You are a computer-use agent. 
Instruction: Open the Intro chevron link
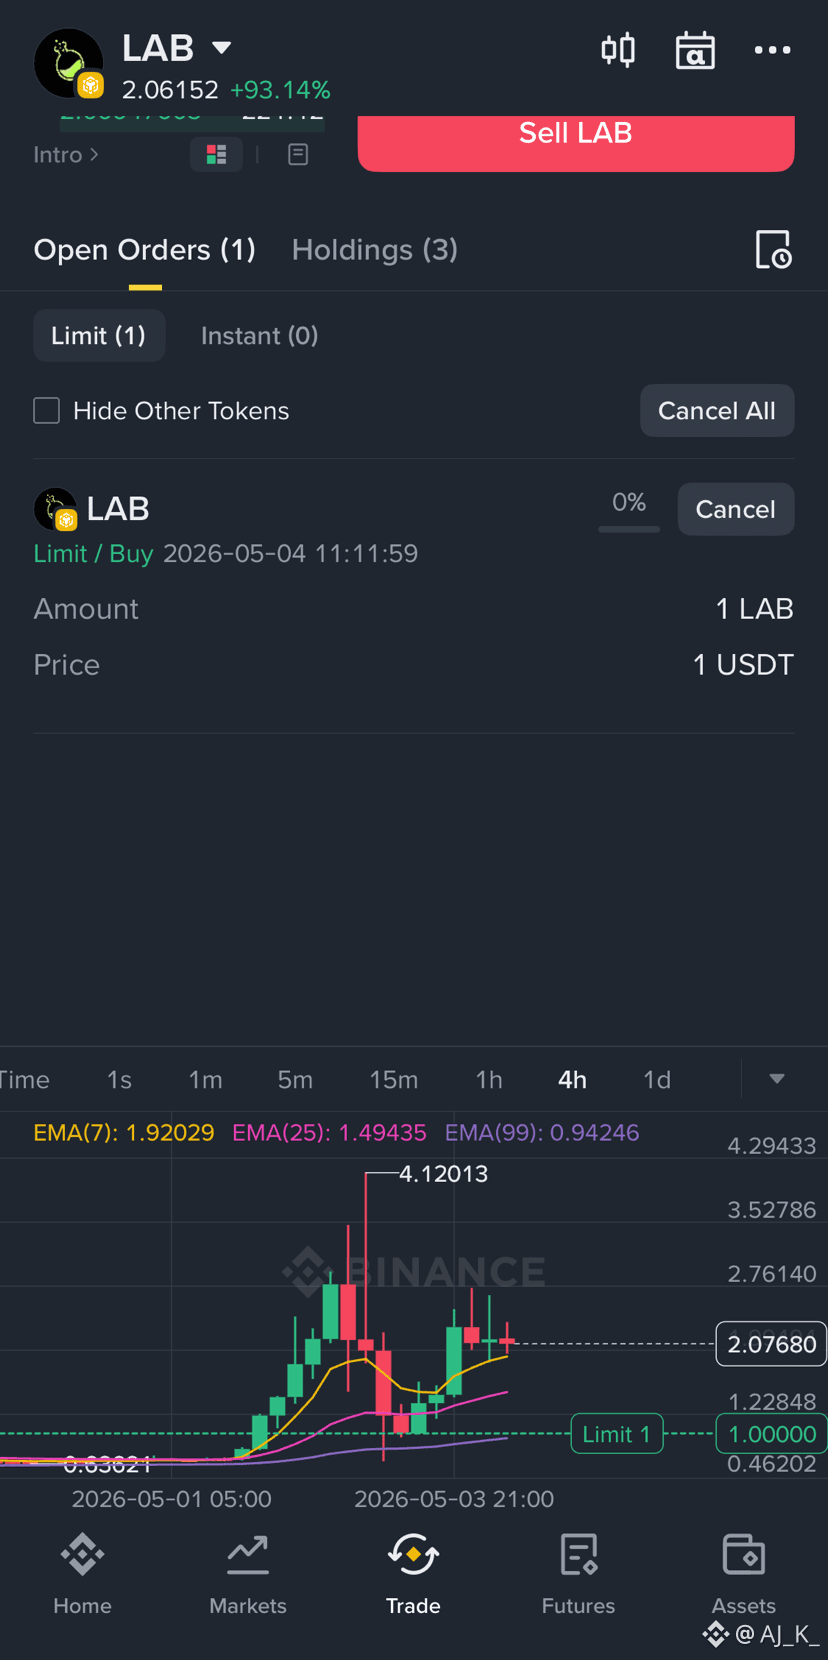point(66,155)
